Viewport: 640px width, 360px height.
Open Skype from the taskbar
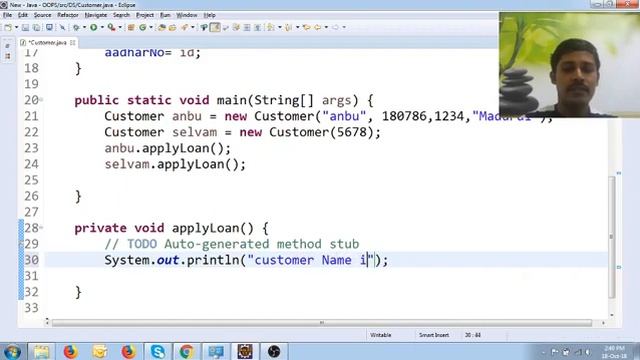tap(158, 351)
